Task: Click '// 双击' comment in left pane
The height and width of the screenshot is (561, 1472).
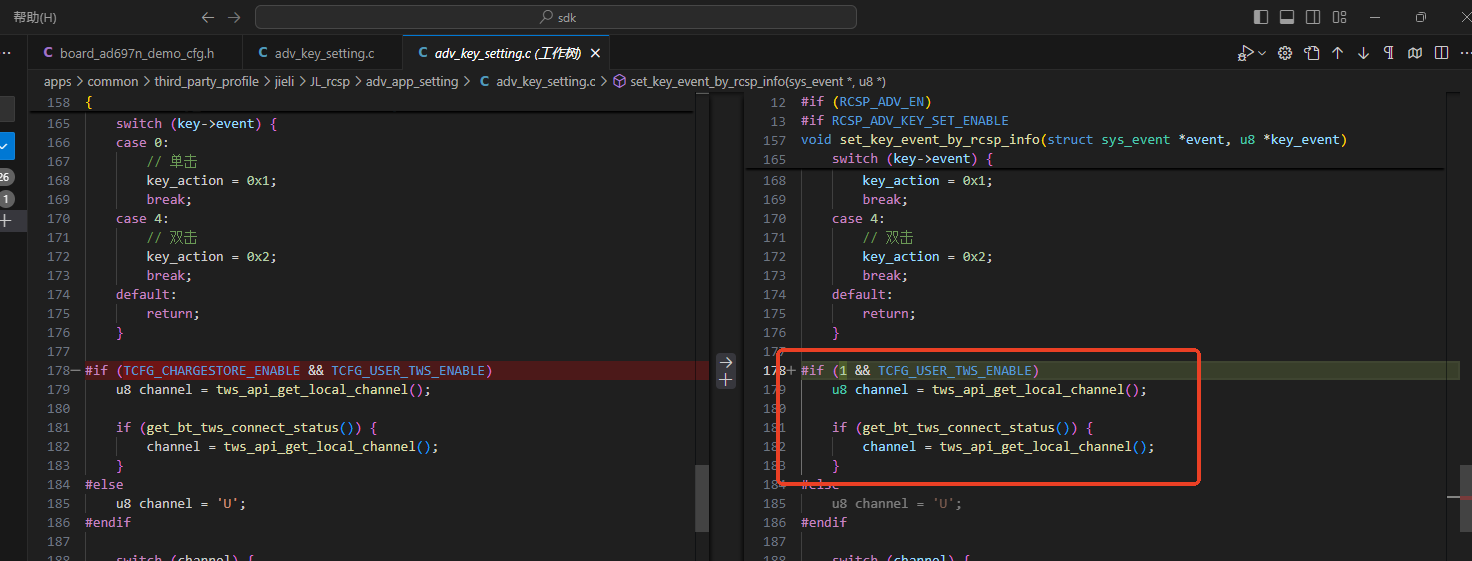Action: click(x=172, y=237)
